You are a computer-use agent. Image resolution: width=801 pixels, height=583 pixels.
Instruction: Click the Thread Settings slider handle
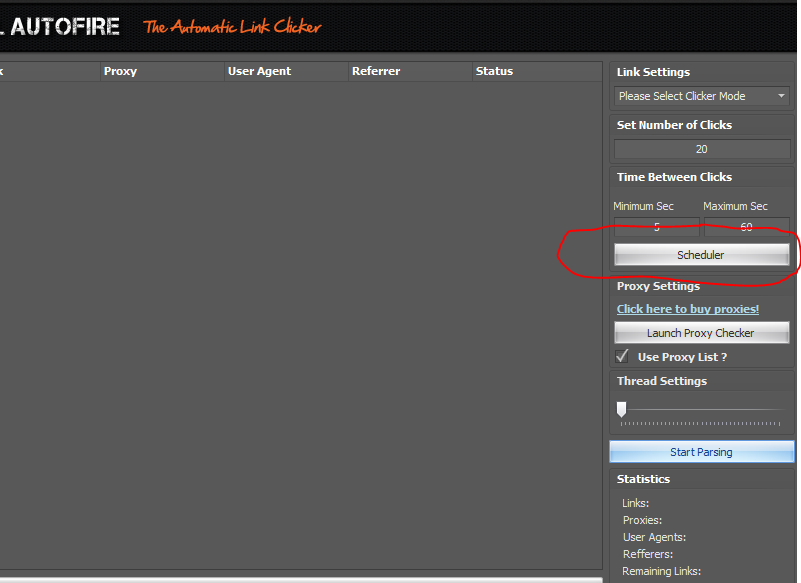pos(621,409)
